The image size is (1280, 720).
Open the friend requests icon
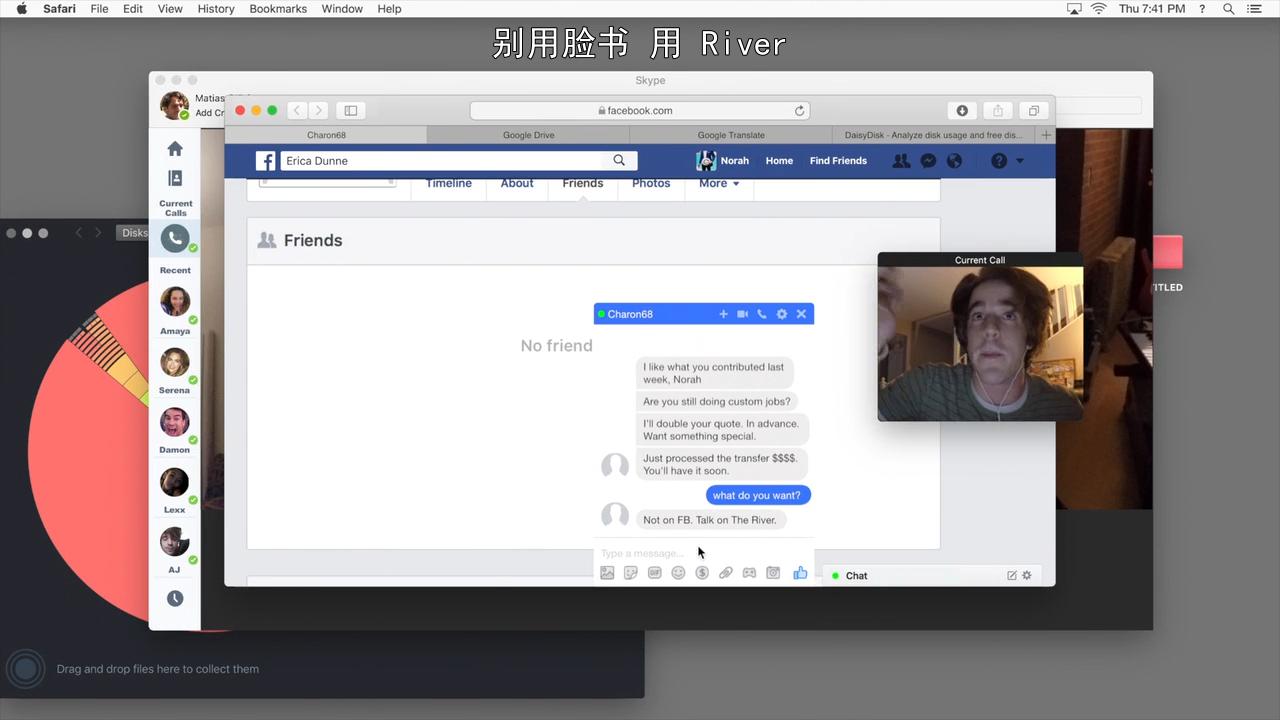(901, 161)
